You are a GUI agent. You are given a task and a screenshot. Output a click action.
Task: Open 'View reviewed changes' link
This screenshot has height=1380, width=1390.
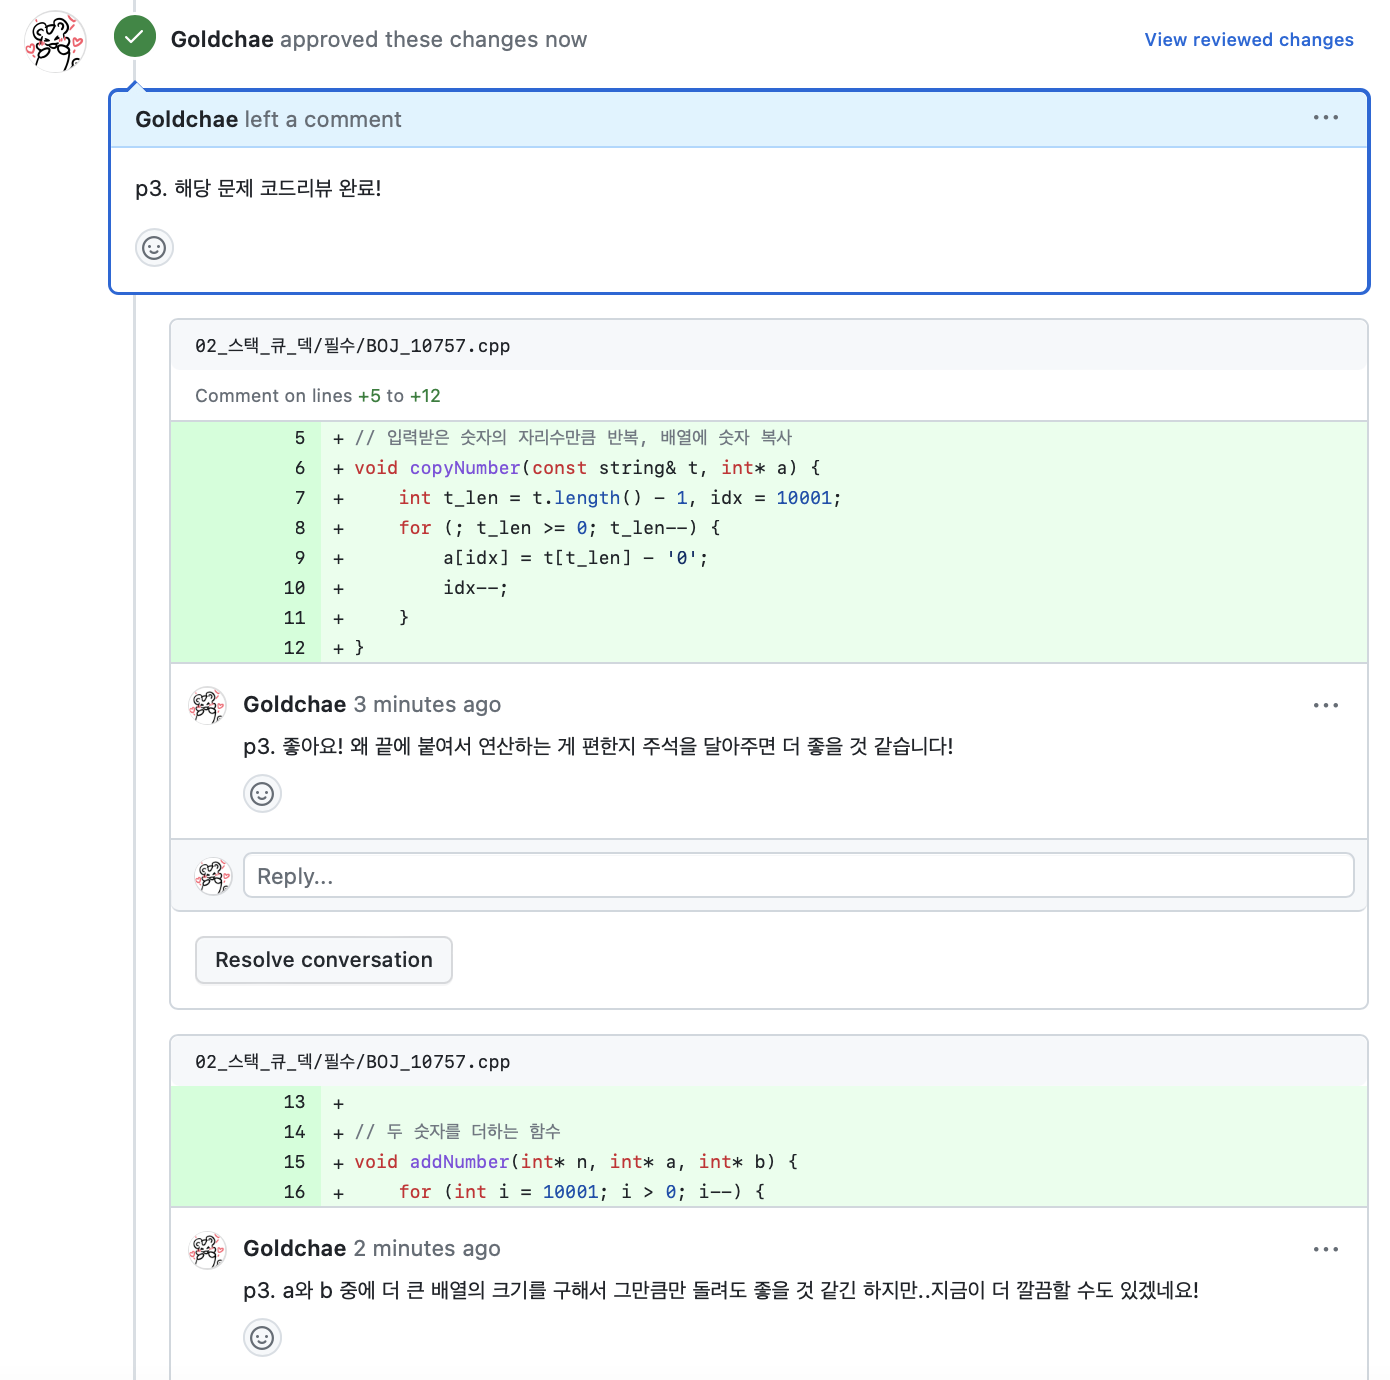click(1249, 40)
